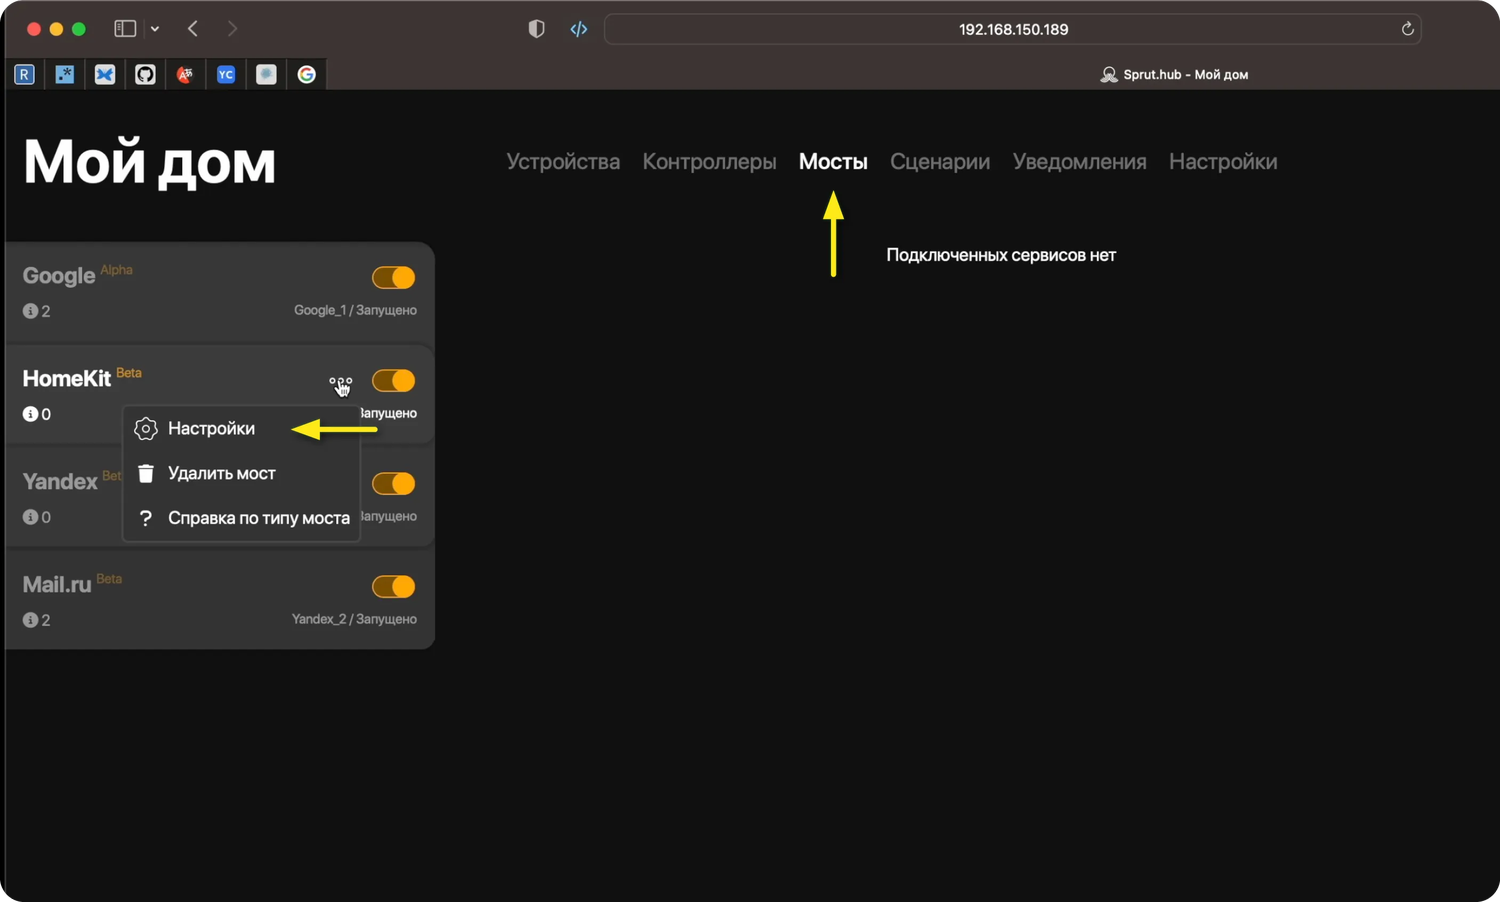Open HomeKit bridge three-dot options menu
1500x902 pixels.
pos(340,381)
